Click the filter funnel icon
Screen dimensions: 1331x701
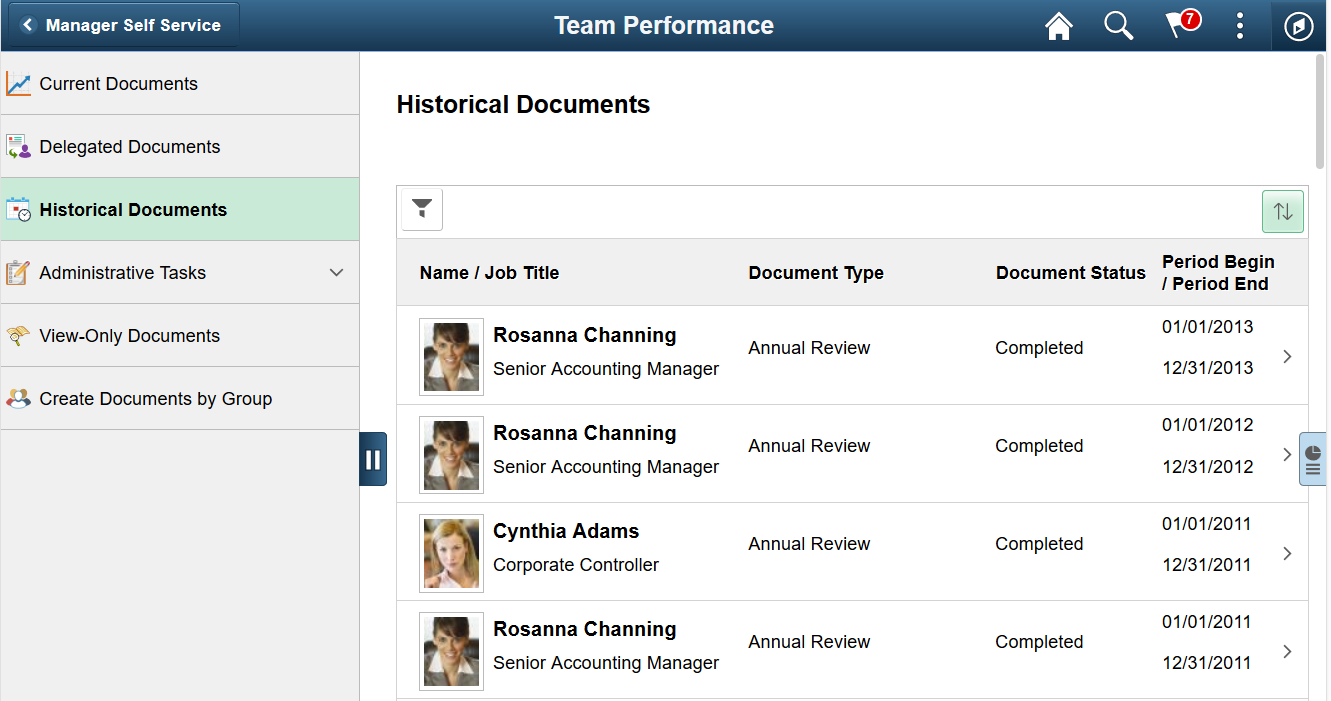tap(422, 210)
